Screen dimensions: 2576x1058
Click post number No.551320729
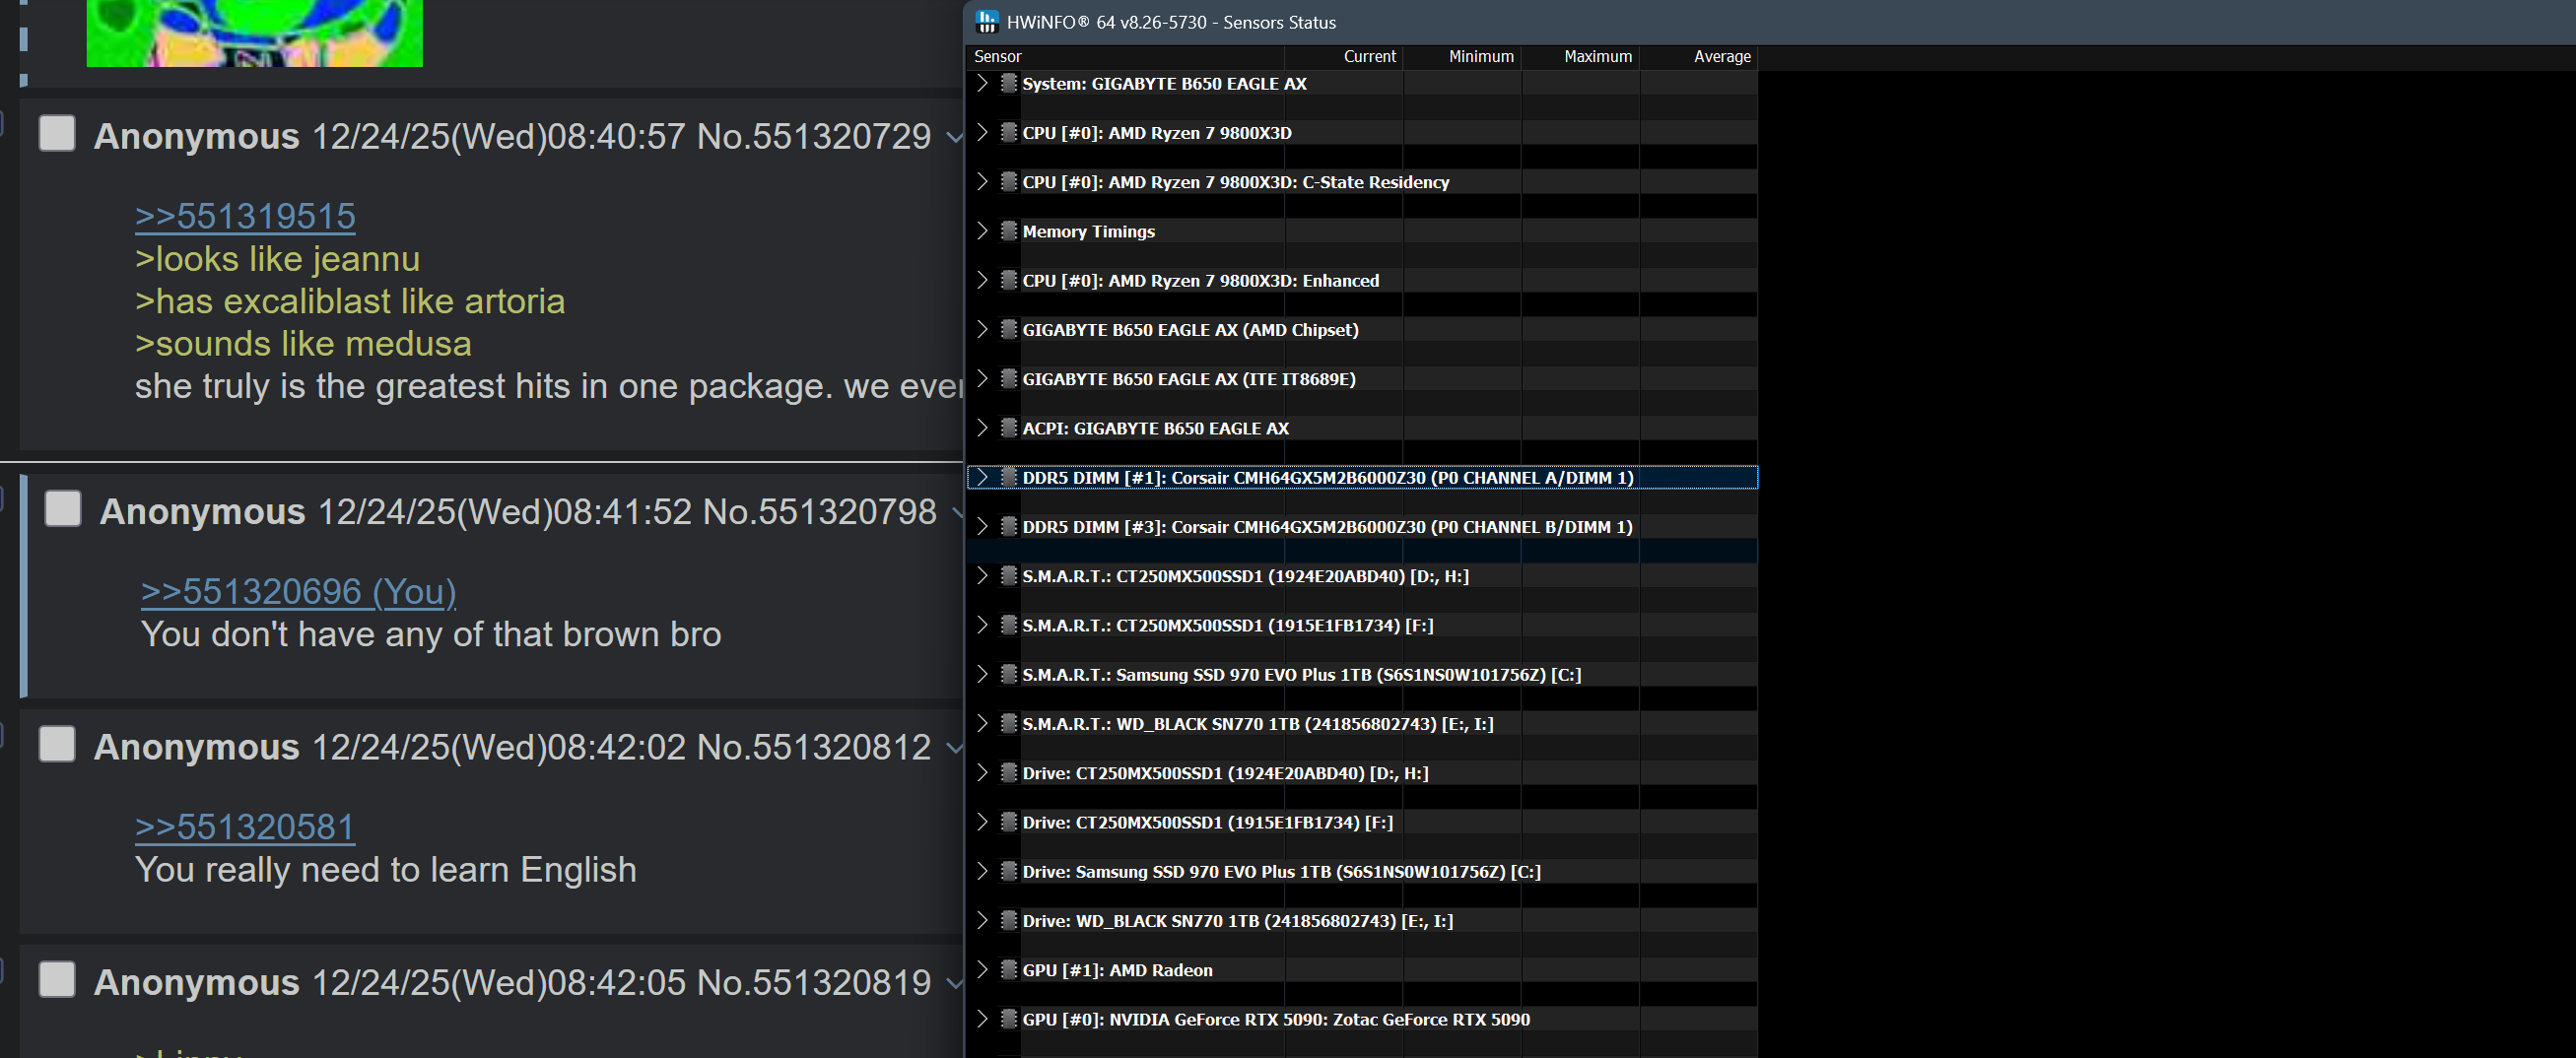pyautogui.click(x=814, y=136)
